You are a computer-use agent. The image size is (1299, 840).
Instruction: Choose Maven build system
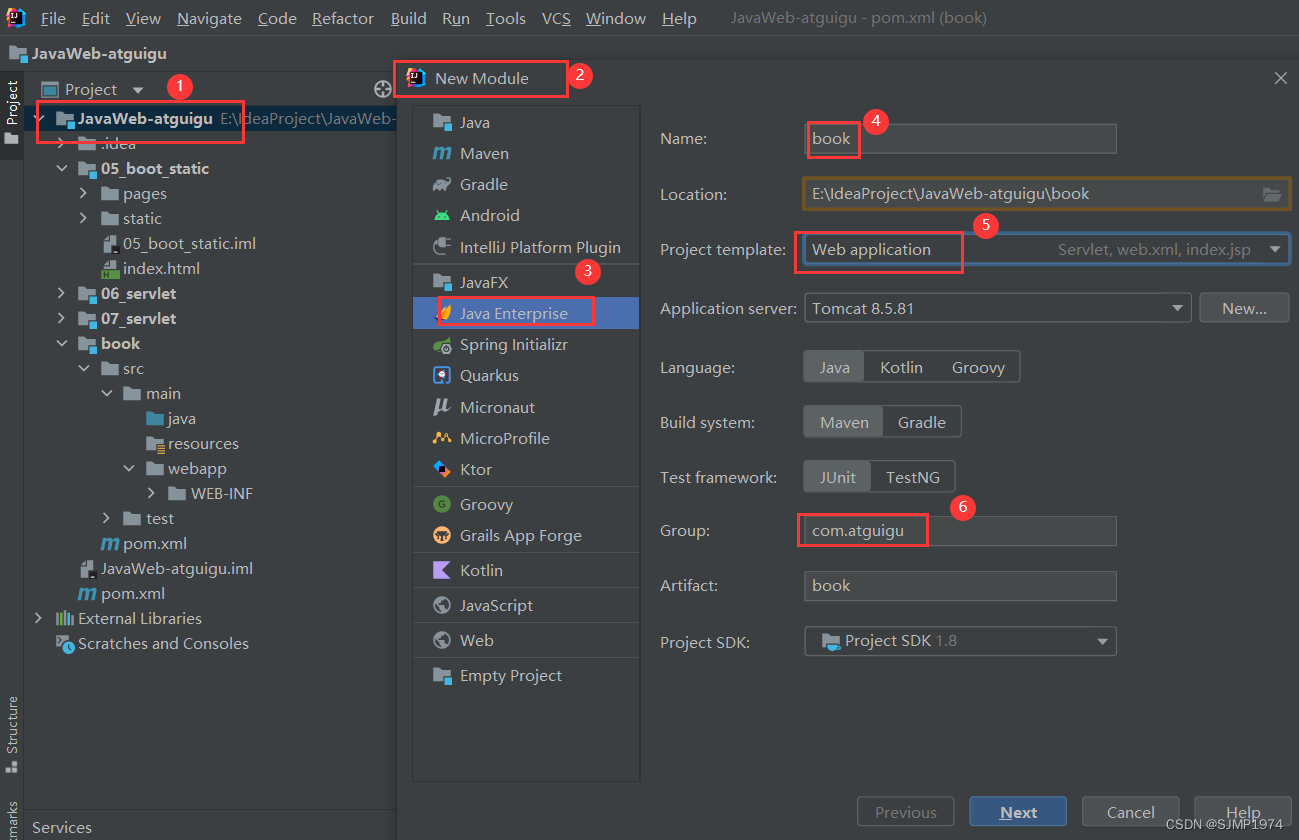tap(844, 422)
